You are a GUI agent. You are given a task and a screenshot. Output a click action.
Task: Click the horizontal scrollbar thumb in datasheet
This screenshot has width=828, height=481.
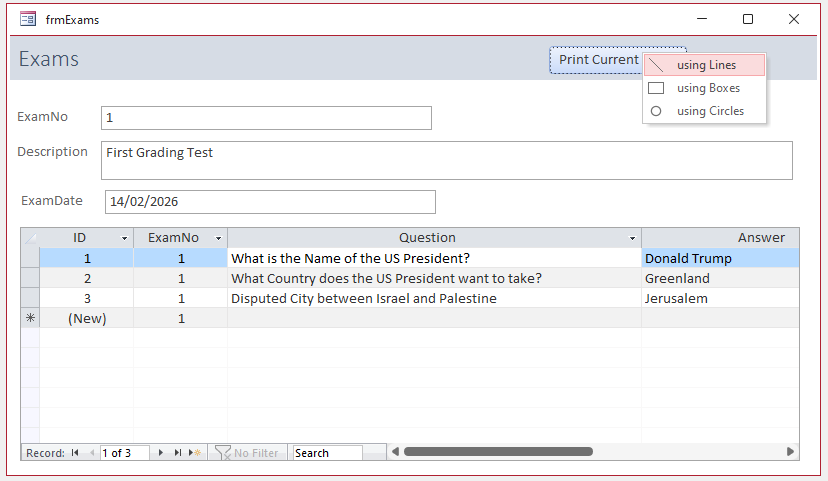coord(497,452)
